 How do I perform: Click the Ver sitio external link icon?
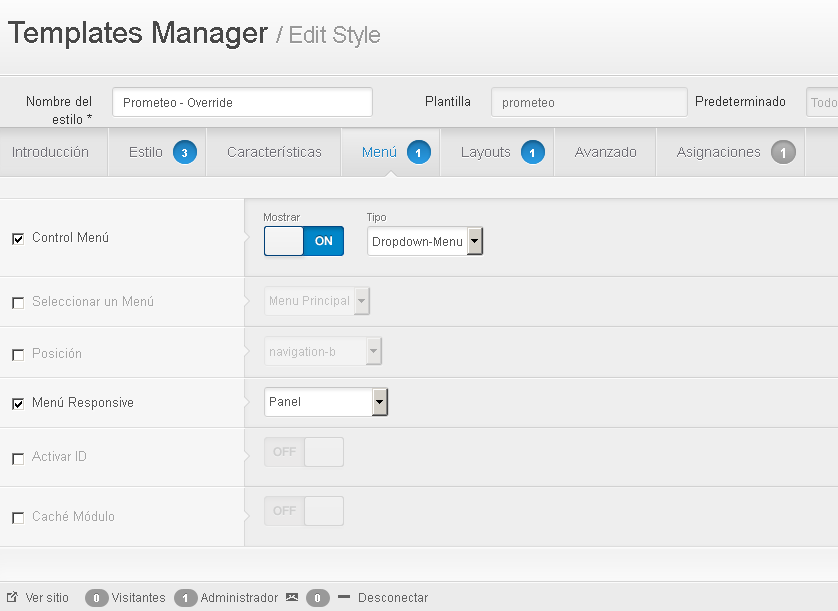12,597
